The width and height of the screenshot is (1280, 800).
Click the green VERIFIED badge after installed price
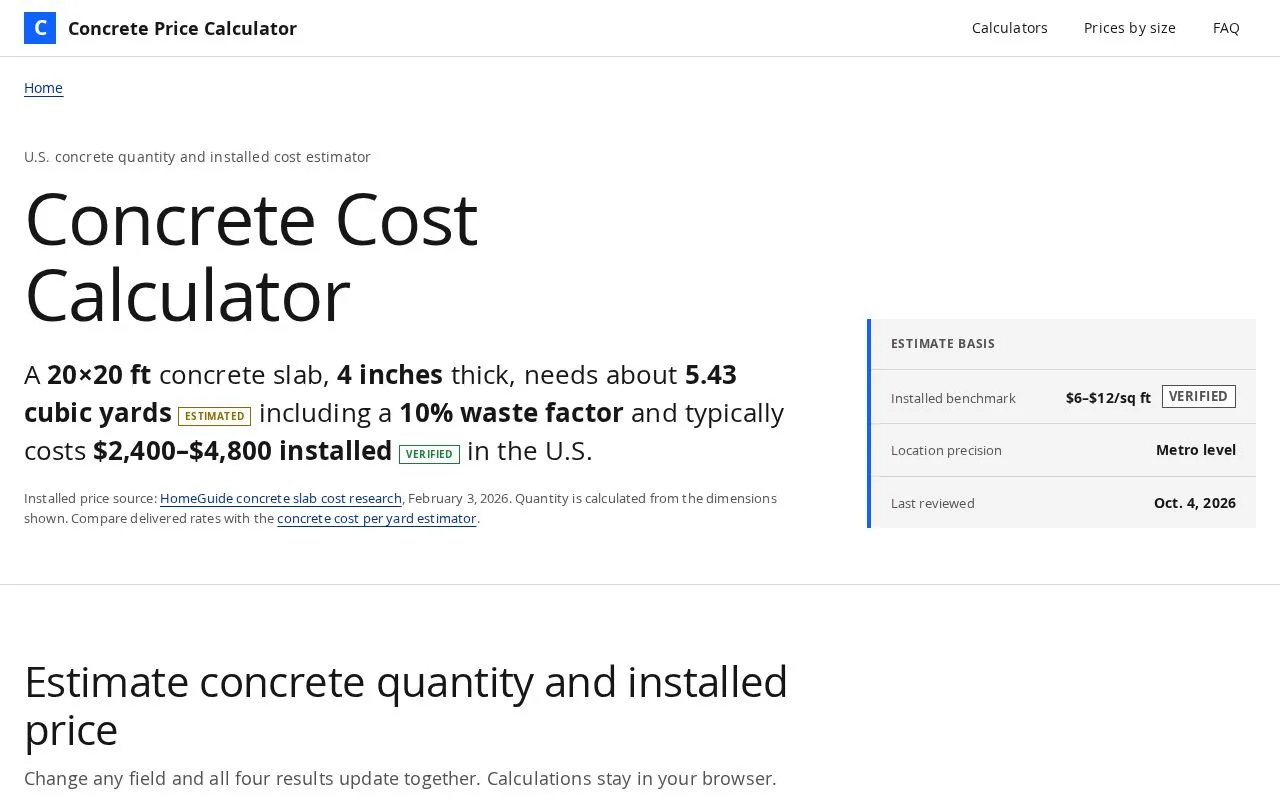coord(429,454)
